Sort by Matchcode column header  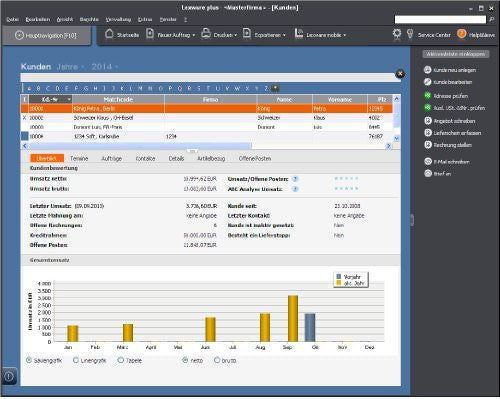118,99
